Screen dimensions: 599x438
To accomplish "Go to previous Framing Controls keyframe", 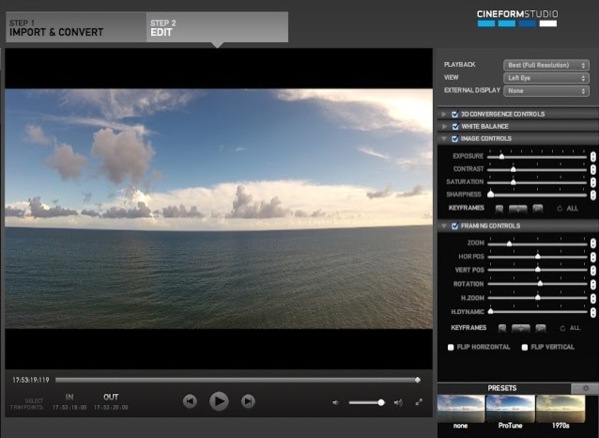I will (x=502, y=328).
